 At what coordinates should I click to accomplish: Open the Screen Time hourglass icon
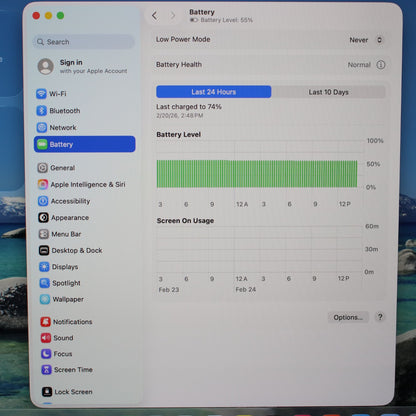point(46,370)
